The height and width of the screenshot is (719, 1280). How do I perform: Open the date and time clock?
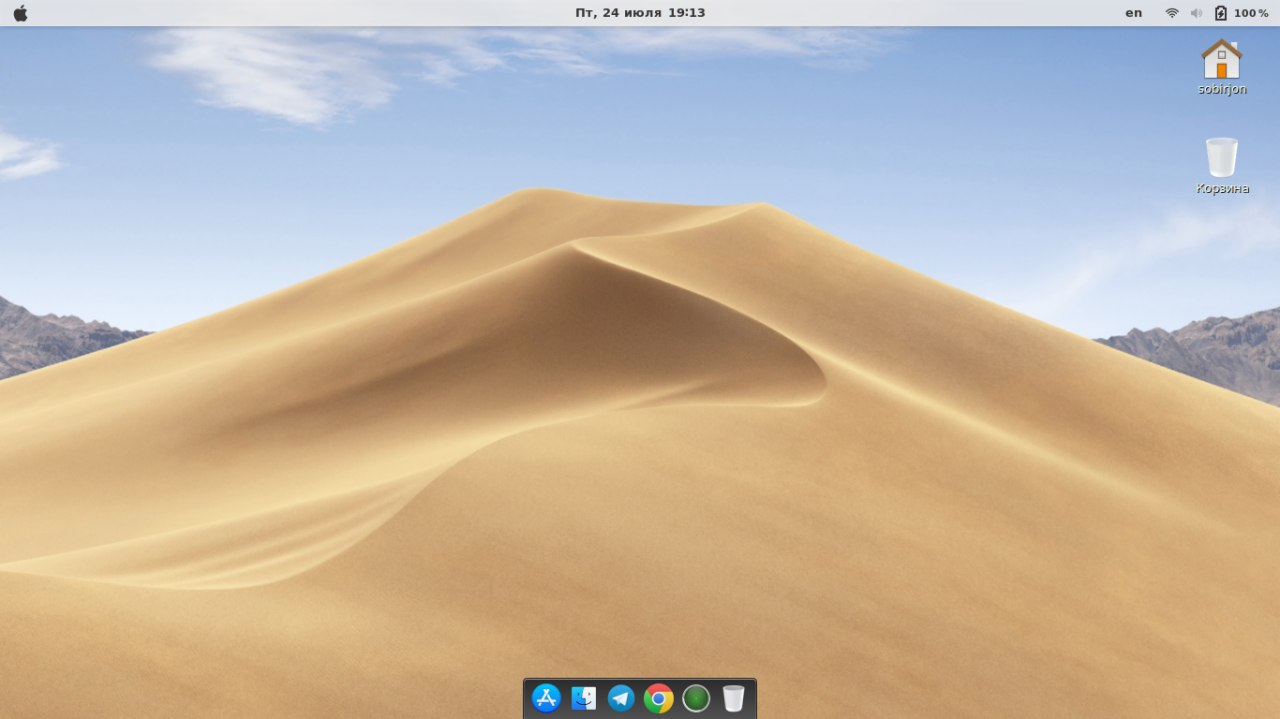(640, 13)
